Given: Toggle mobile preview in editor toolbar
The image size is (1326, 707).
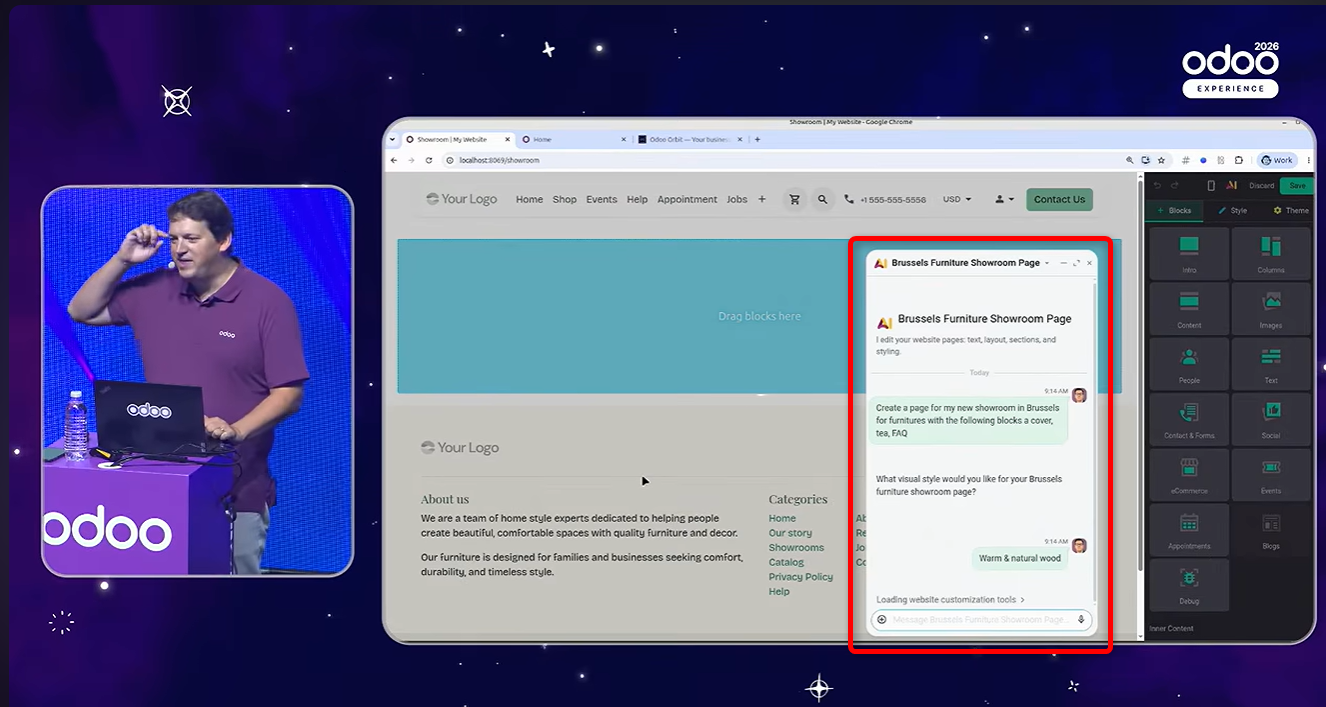Looking at the screenshot, I should [x=1211, y=185].
